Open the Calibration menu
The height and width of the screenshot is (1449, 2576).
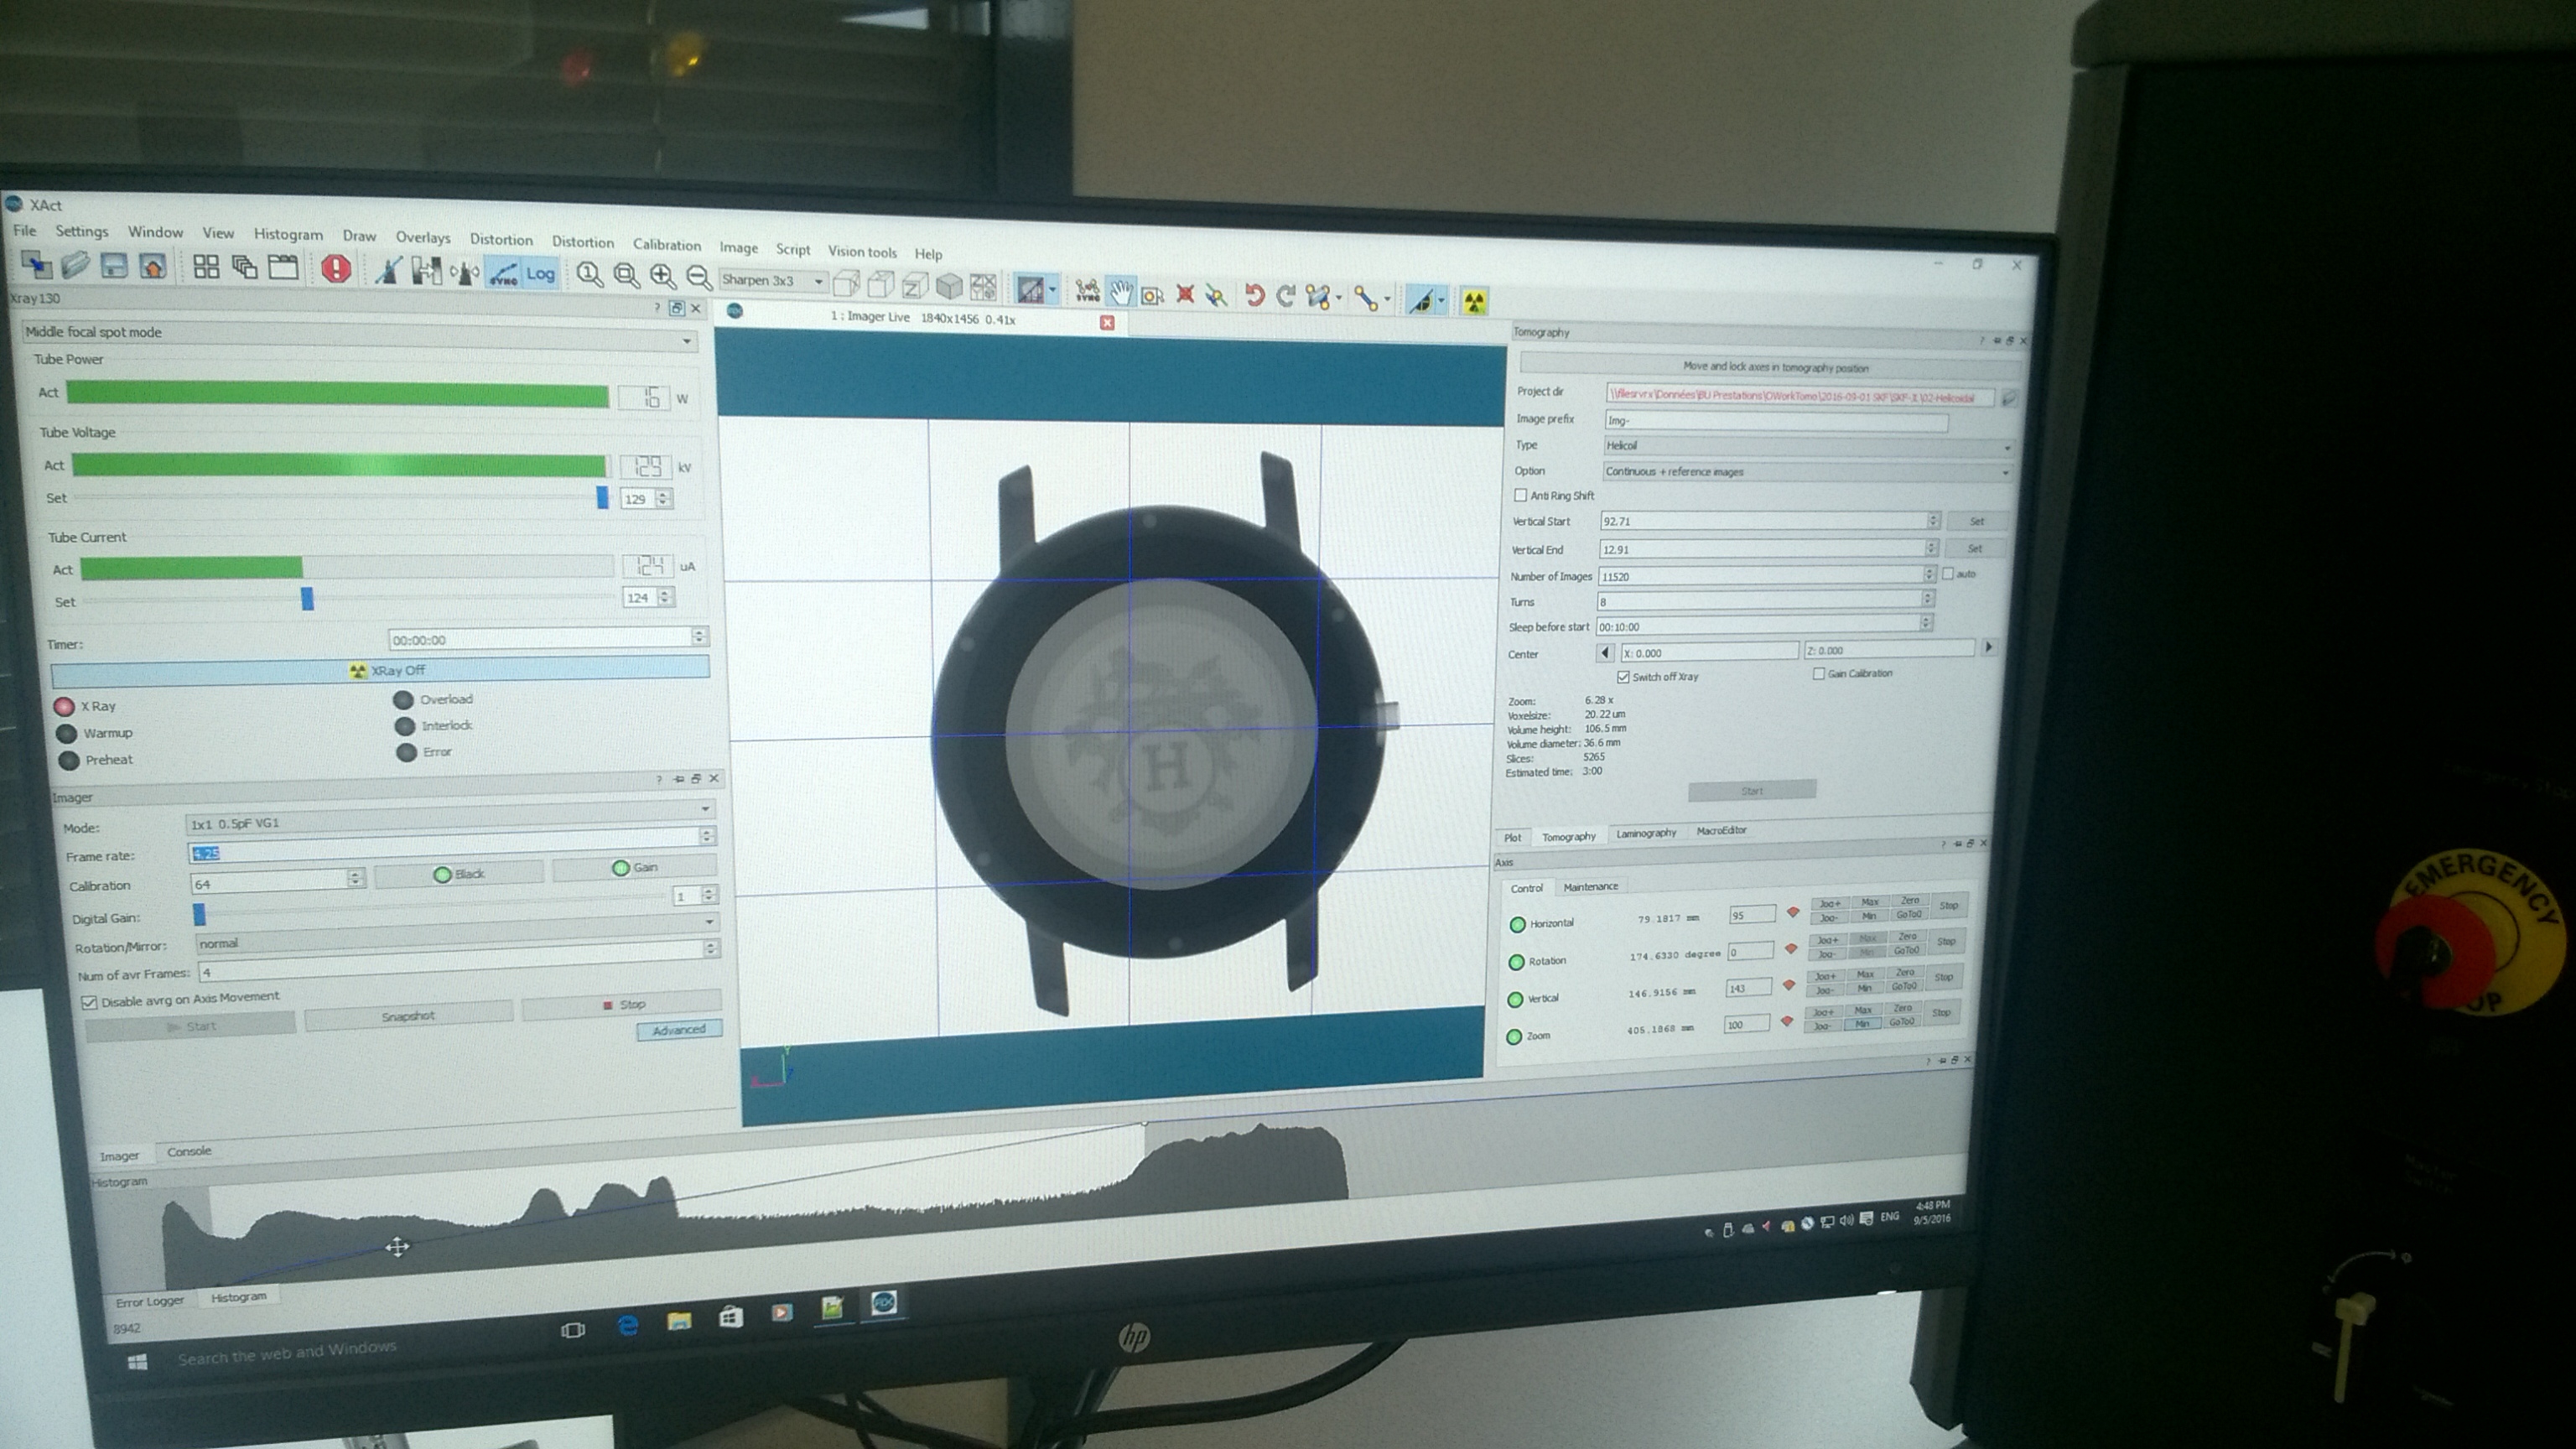666,244
